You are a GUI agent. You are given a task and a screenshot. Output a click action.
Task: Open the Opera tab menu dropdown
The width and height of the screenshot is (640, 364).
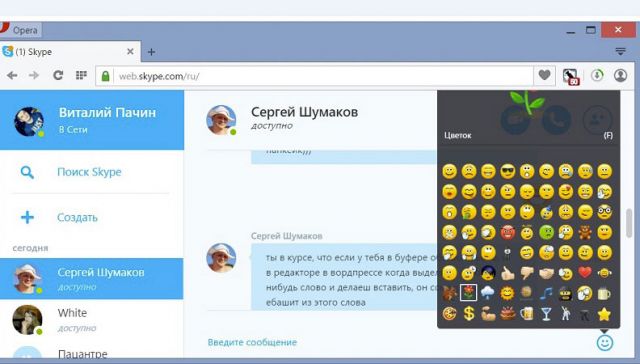tap(620, 51)
